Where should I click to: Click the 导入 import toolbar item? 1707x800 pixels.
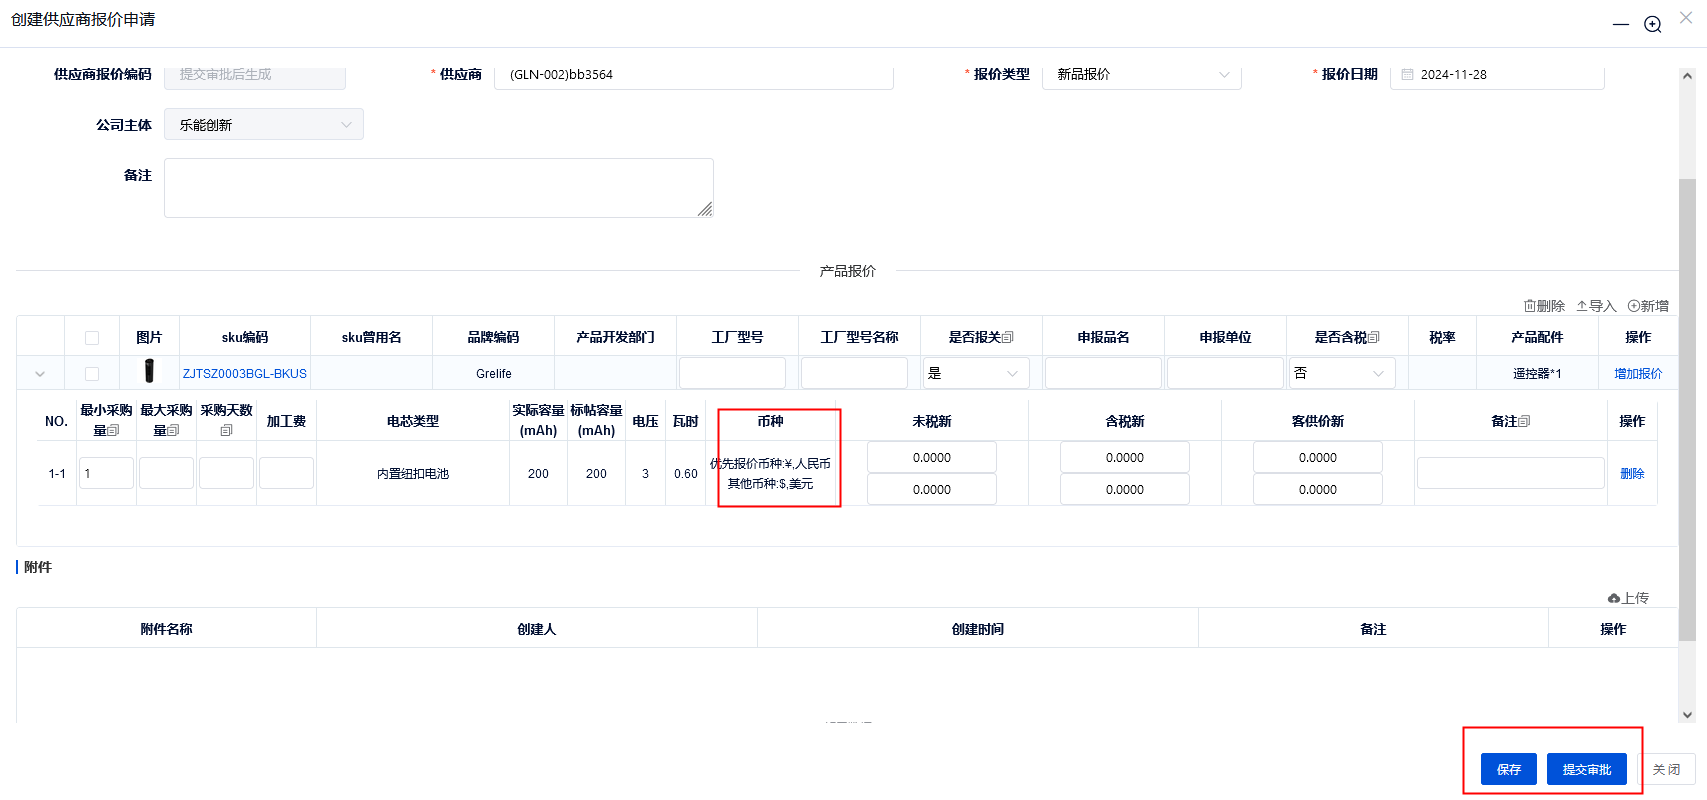coord(1596,306)
